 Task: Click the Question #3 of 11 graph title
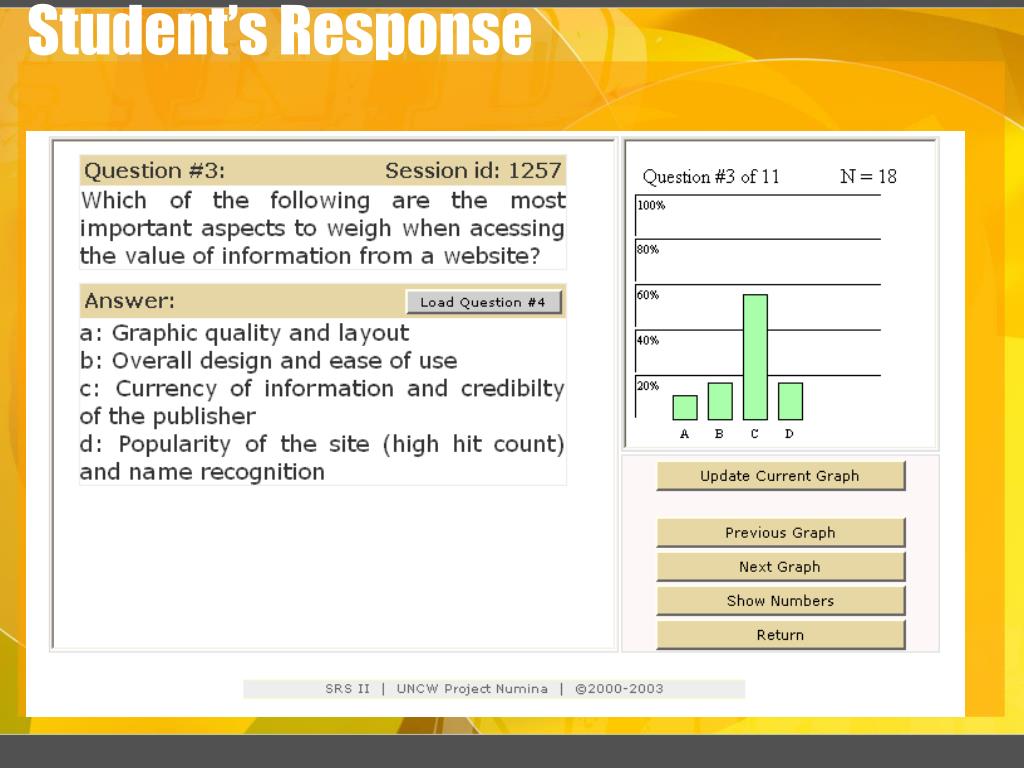711,176
